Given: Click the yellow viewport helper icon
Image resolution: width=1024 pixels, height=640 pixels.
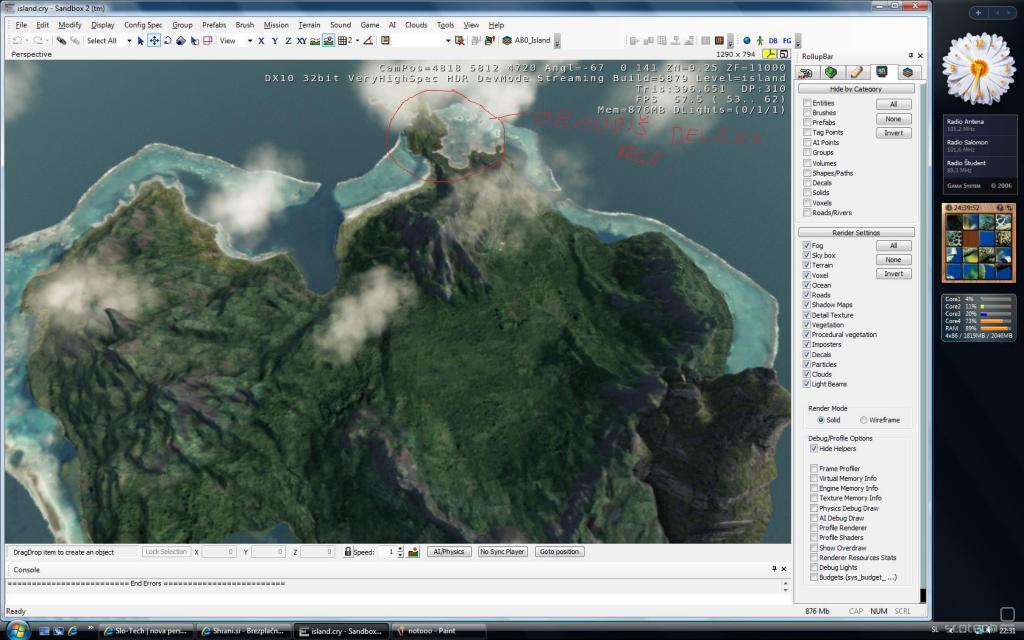Looking at the screenshot, I should (771, 54).
